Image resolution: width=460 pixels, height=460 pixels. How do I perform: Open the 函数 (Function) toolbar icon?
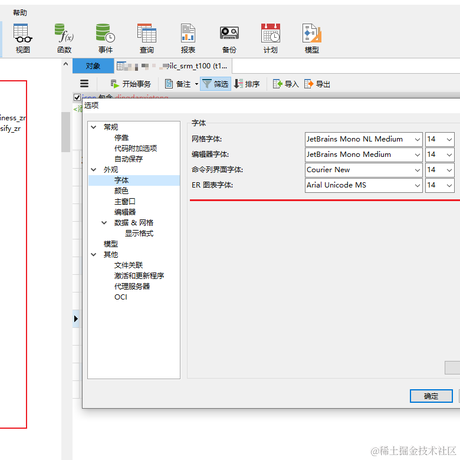coord(64,38)
